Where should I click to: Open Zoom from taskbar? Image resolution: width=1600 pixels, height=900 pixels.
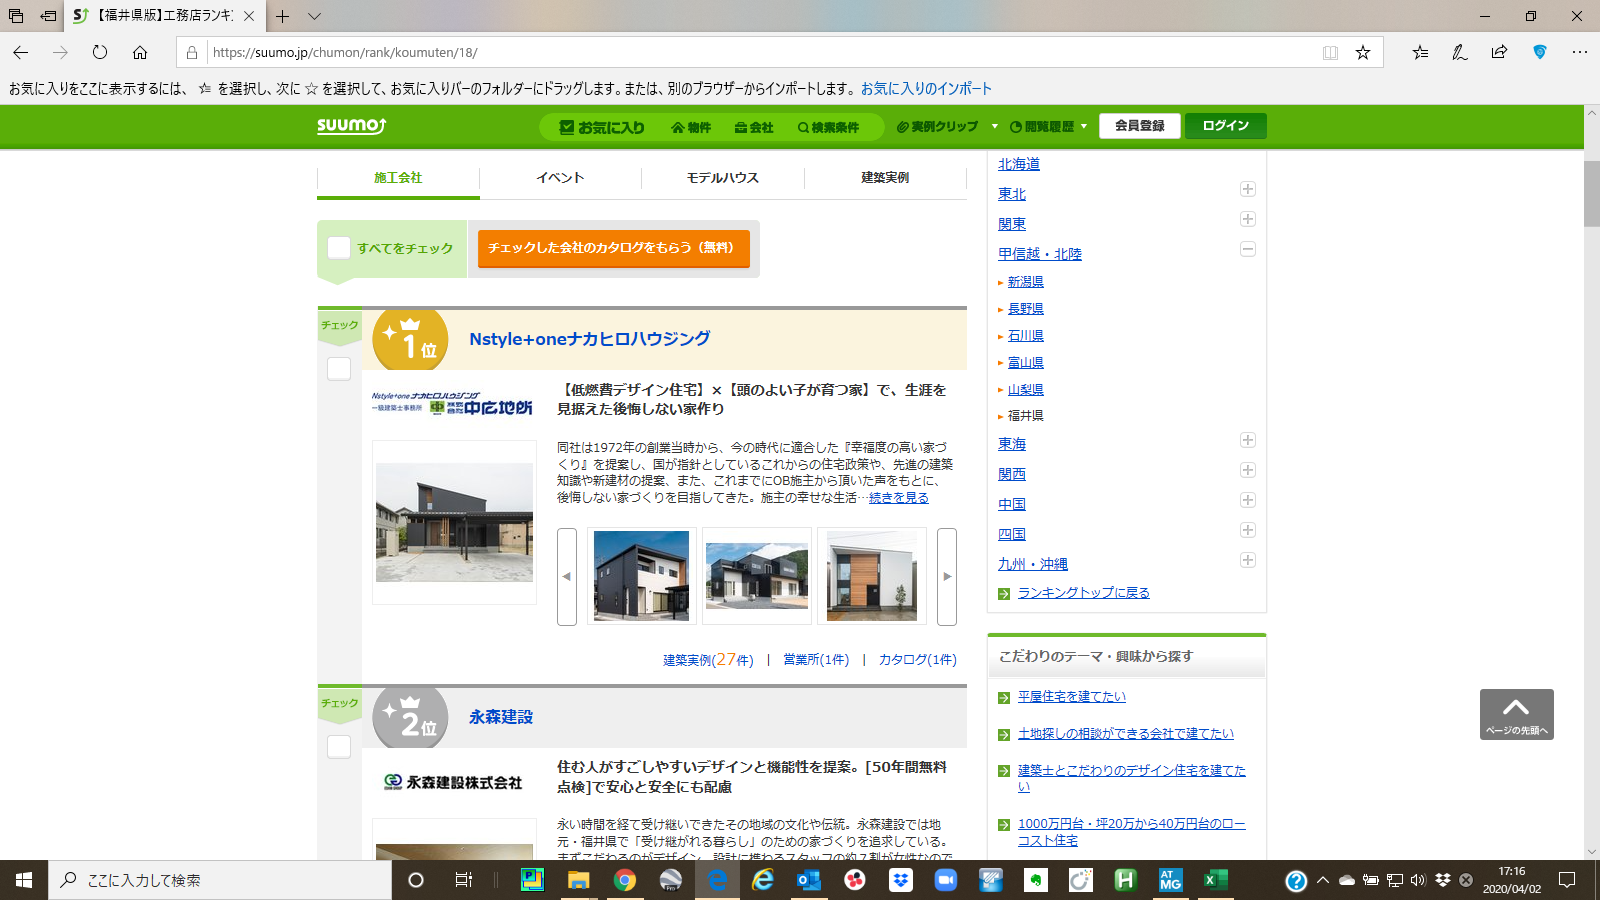945,880
